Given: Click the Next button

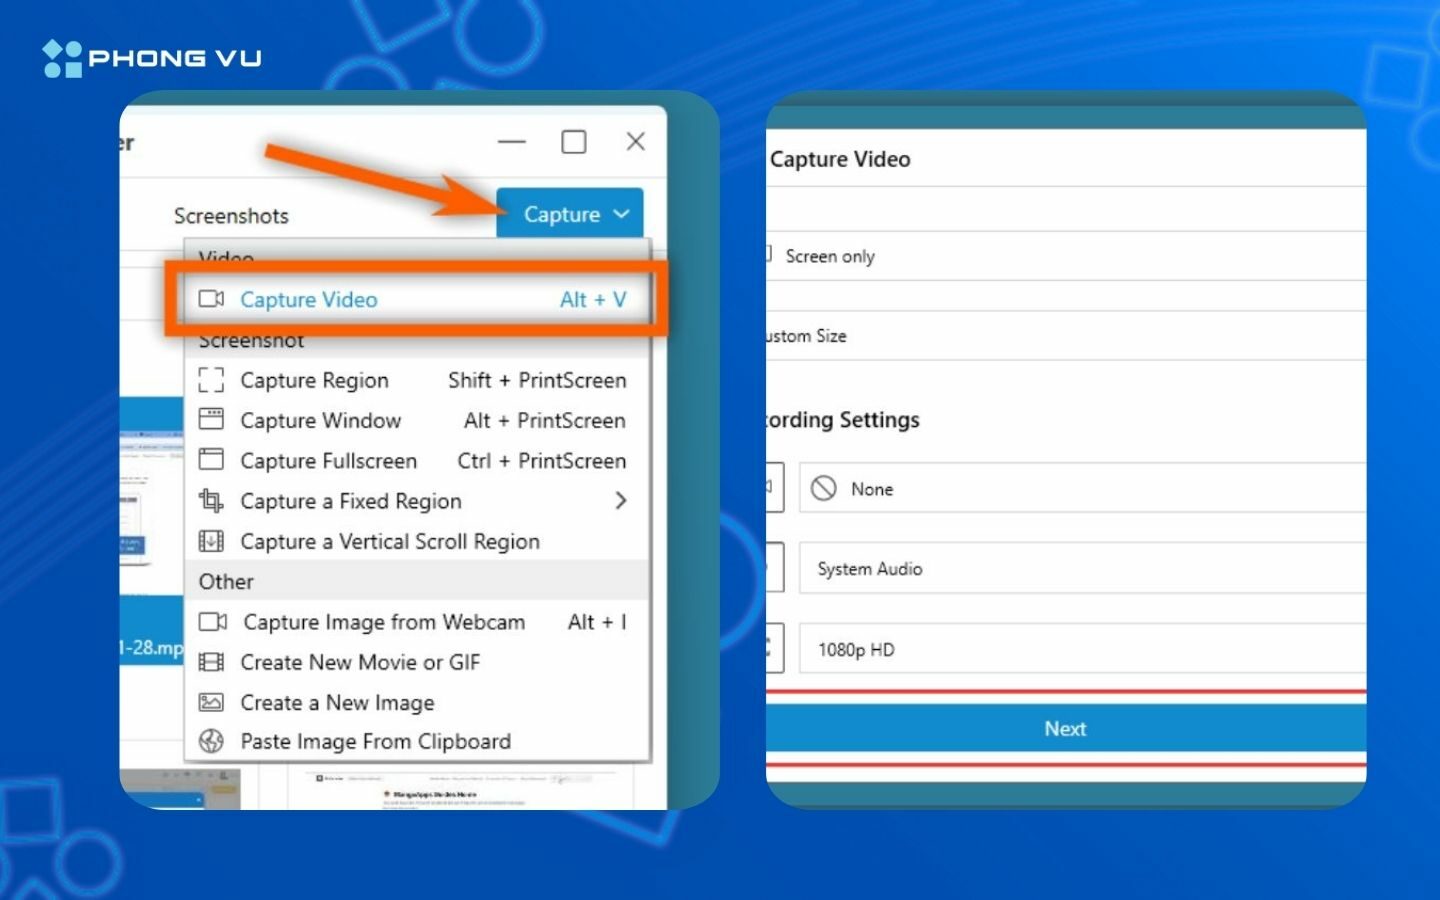Looking at the screenshot, I should (x=1066, y=728).
